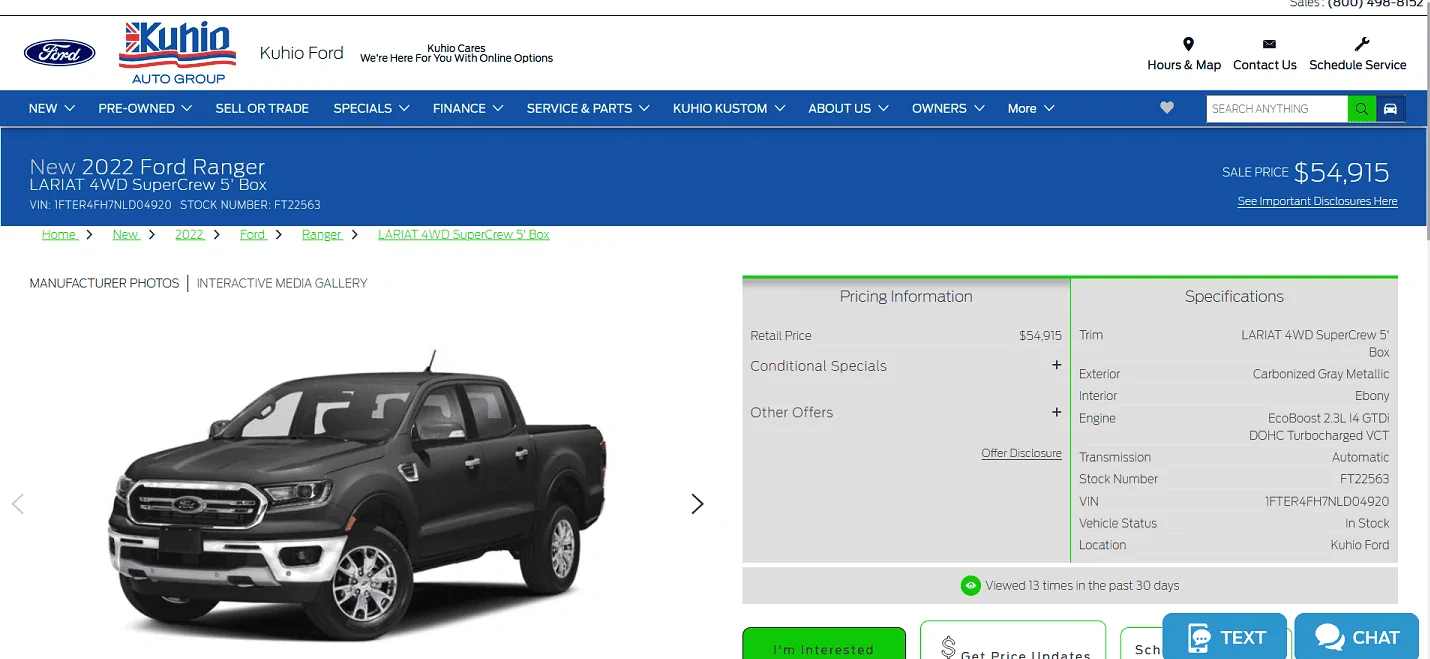Select the Pricing Information panel heading
The height and width of the screenshot is (659, 1430).
coord(906,296)
